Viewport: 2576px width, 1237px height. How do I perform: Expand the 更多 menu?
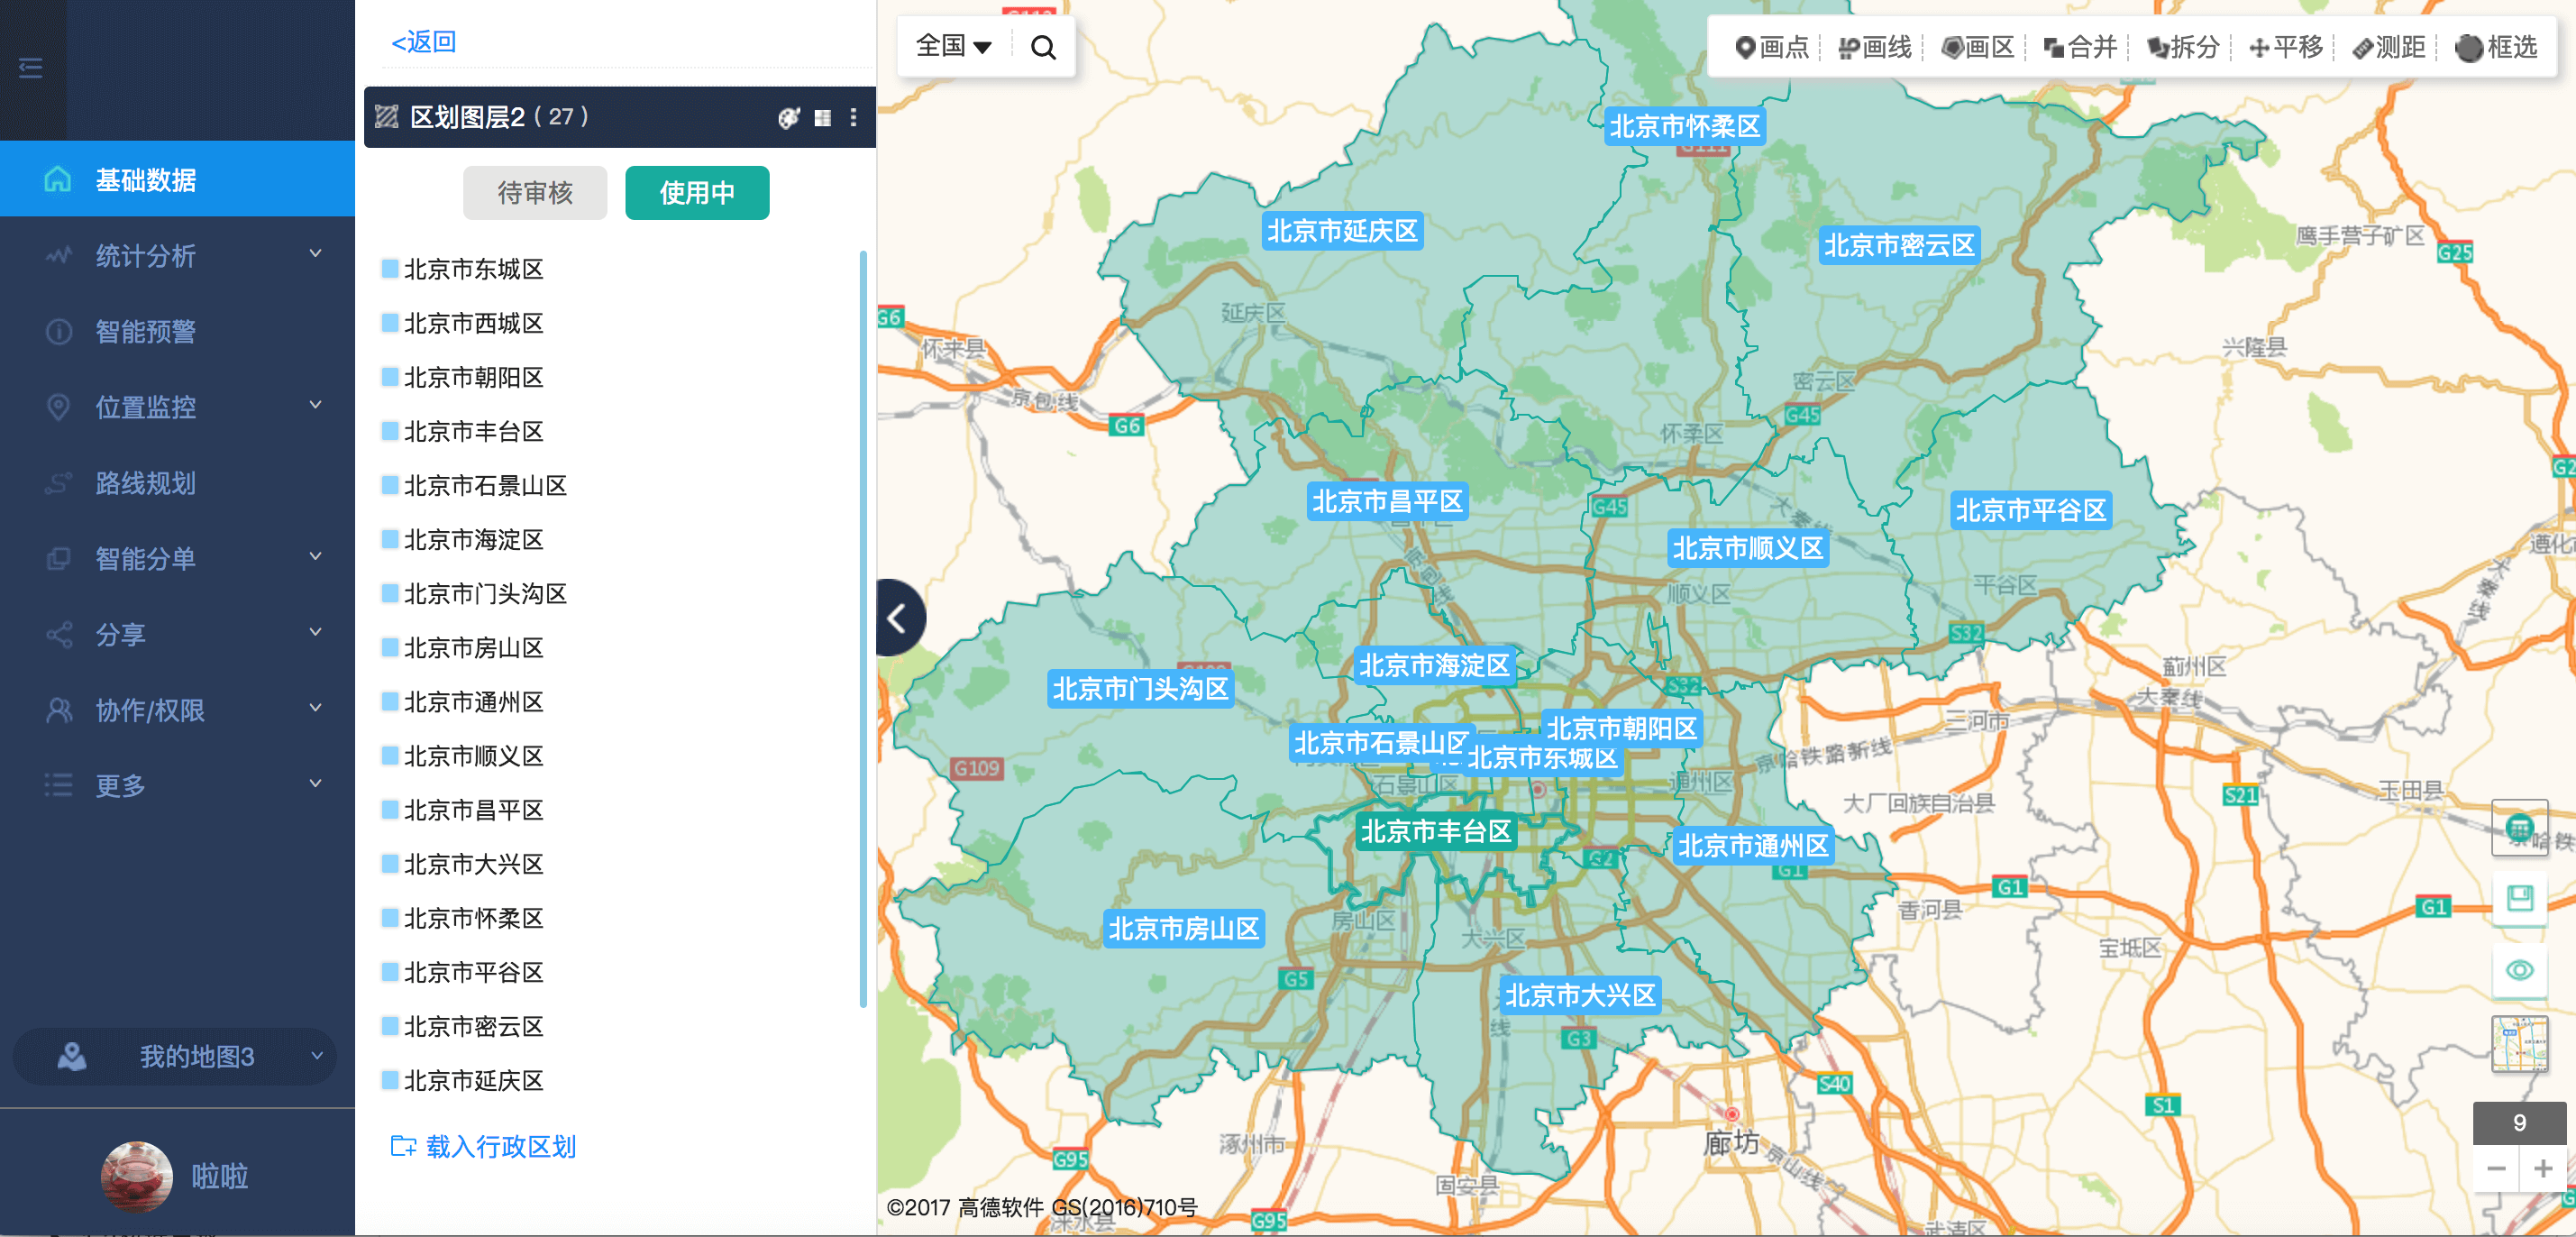177,785
